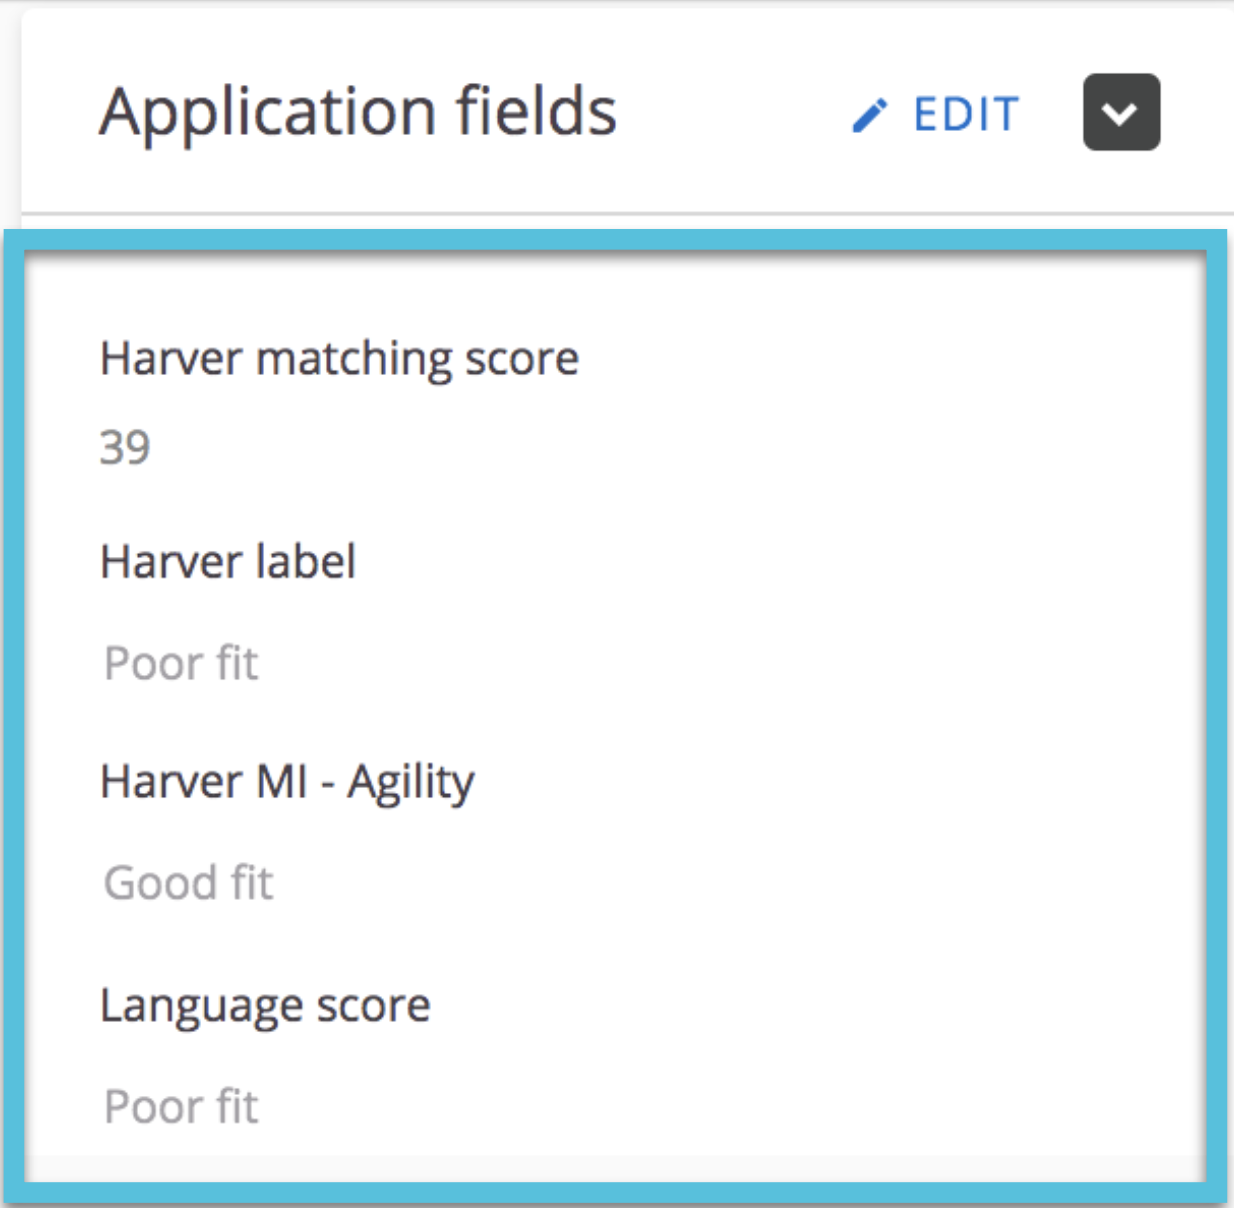The width and height of the screenshot is (1234, 1208).
Task: Expand the dark chevron dropdown button
Action: pos(1121,112)
